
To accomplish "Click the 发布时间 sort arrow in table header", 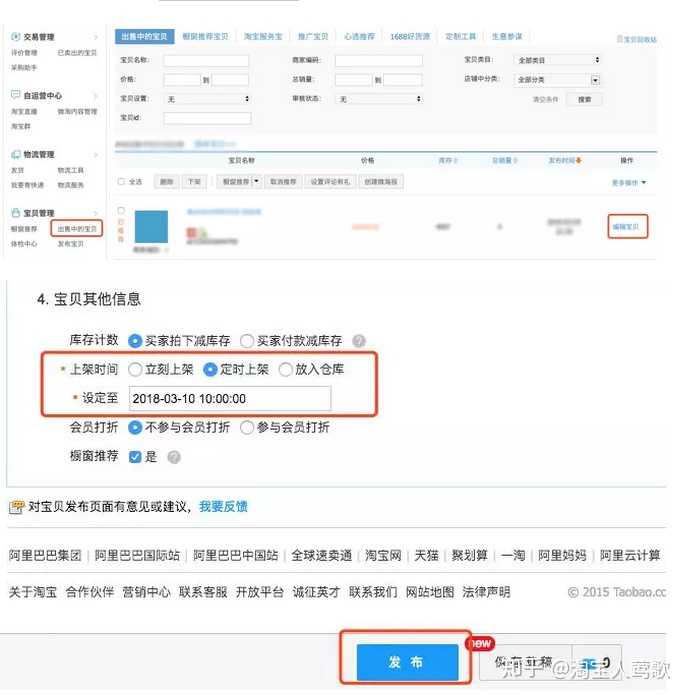I will [579, 160].
